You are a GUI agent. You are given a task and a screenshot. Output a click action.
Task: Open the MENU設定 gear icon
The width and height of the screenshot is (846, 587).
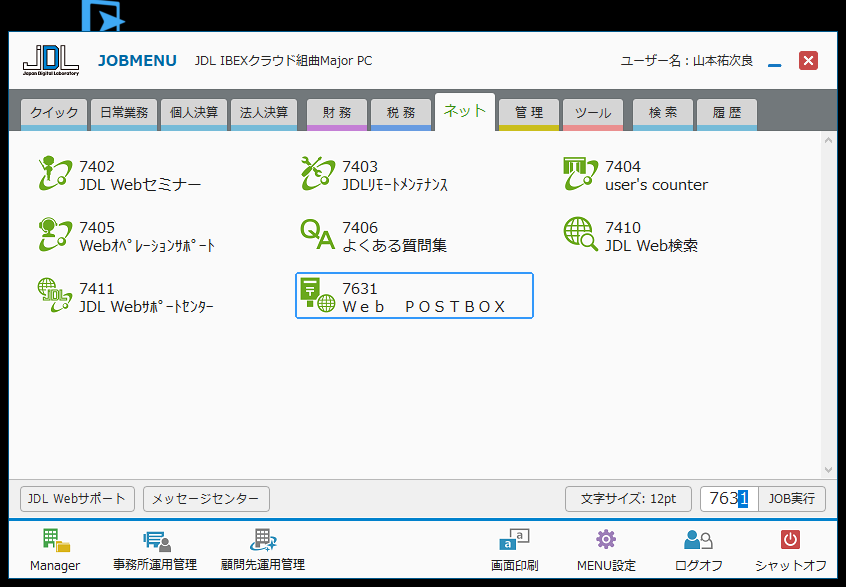pos(606,540)
